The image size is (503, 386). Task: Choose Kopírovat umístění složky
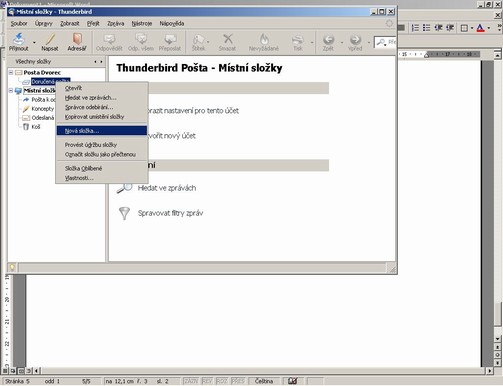pyautogui.click(x=102, y=117)
